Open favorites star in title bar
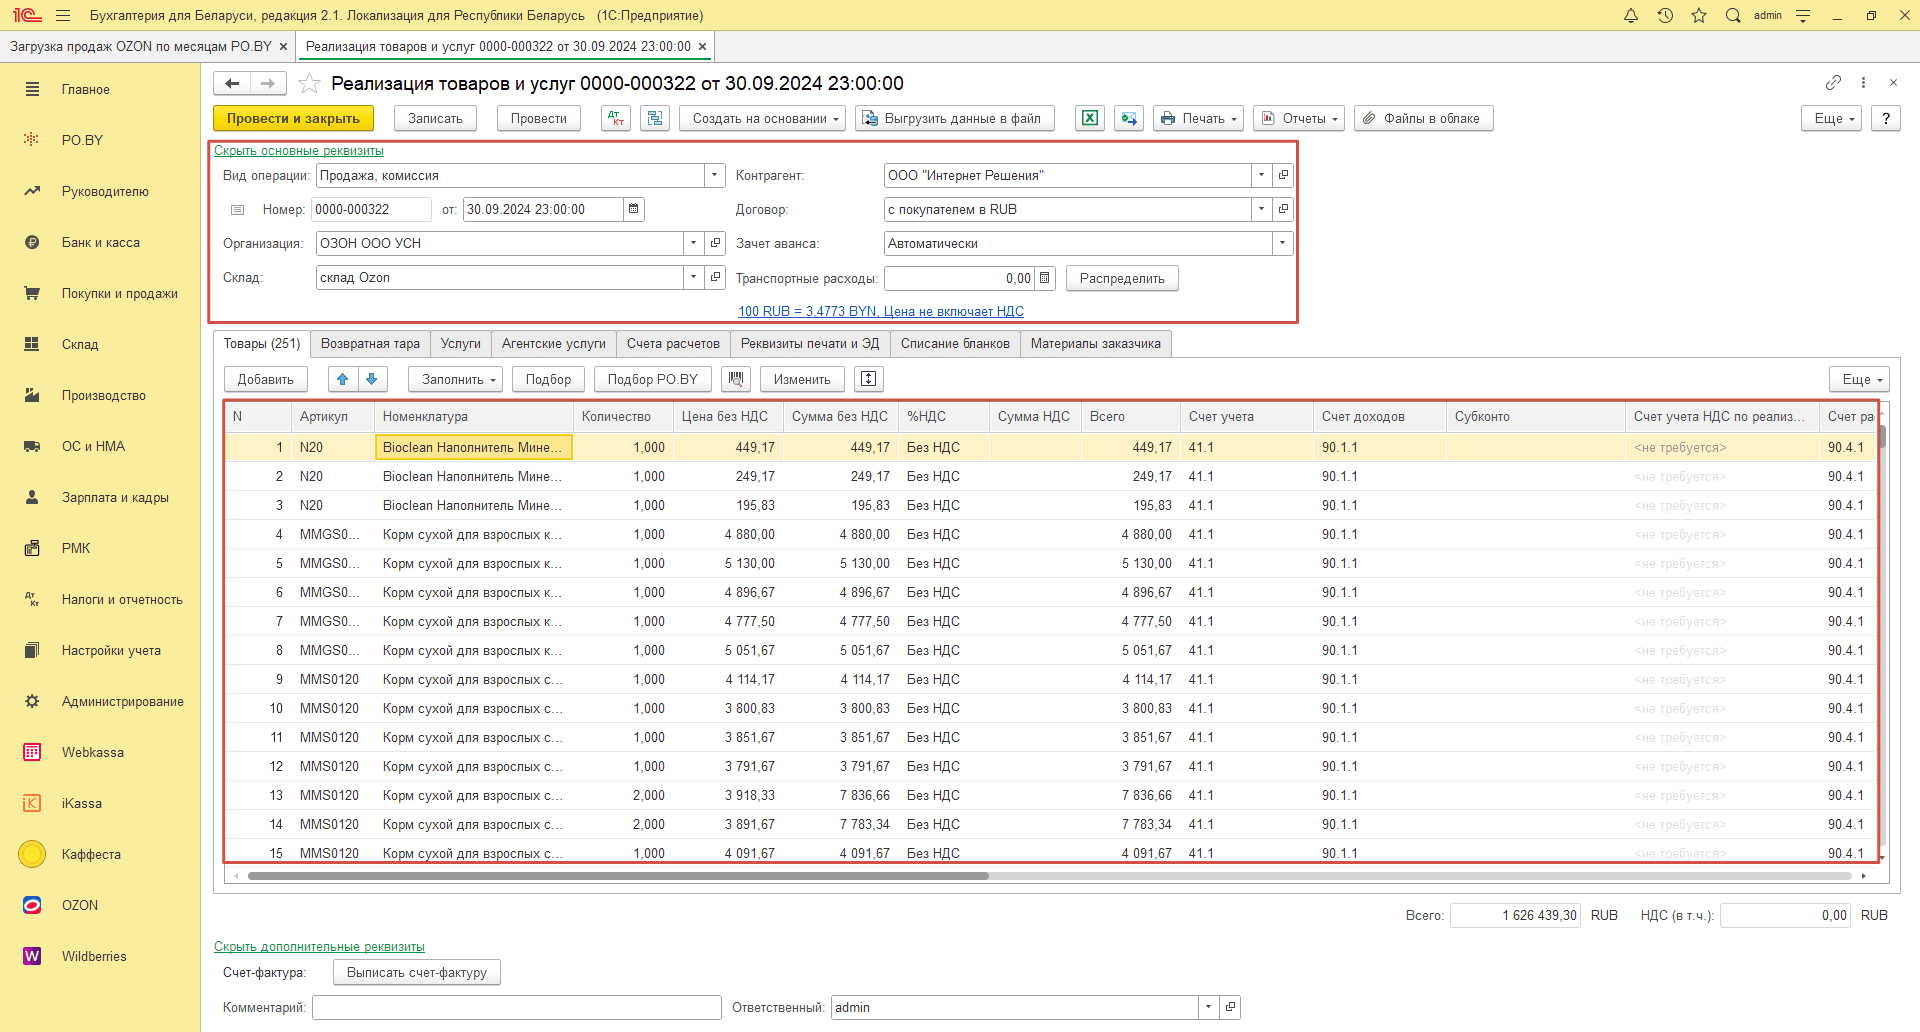This screenshot has height=1032, width=1920. point(1699,15)
